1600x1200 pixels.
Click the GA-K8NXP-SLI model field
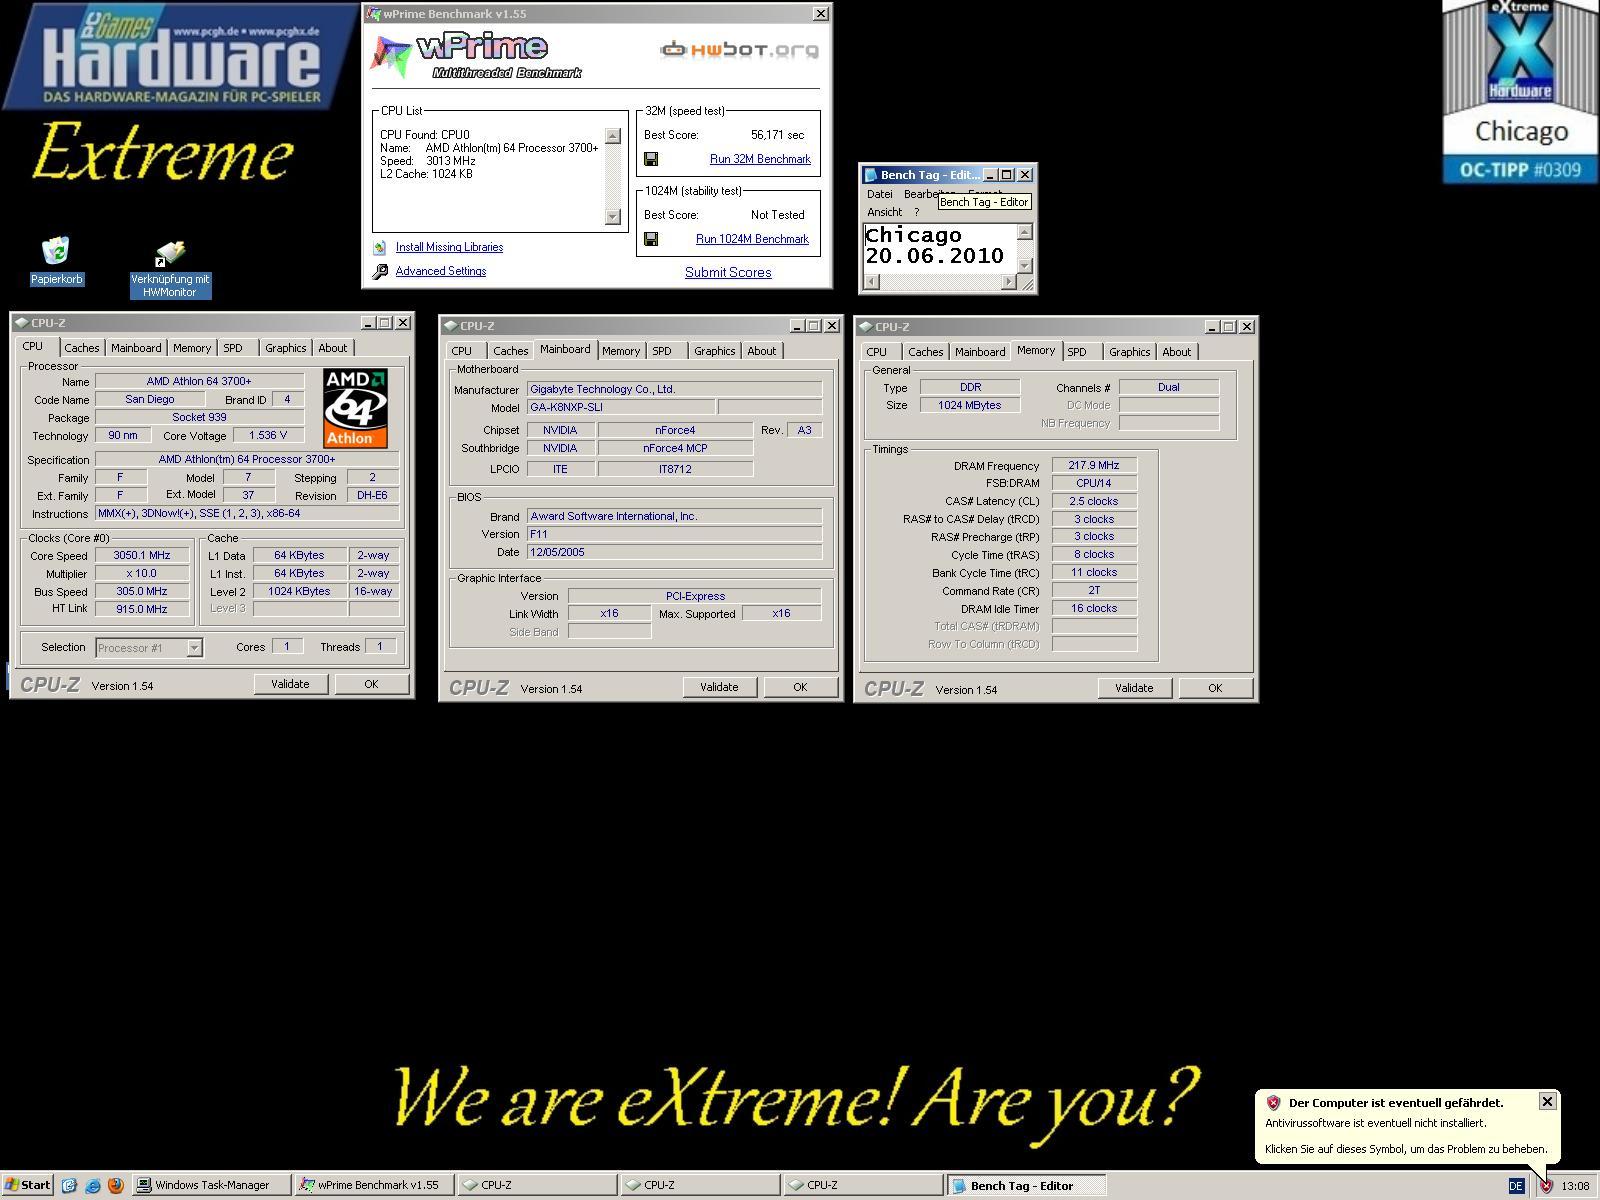pyautogui.click(x=621, y=407)
